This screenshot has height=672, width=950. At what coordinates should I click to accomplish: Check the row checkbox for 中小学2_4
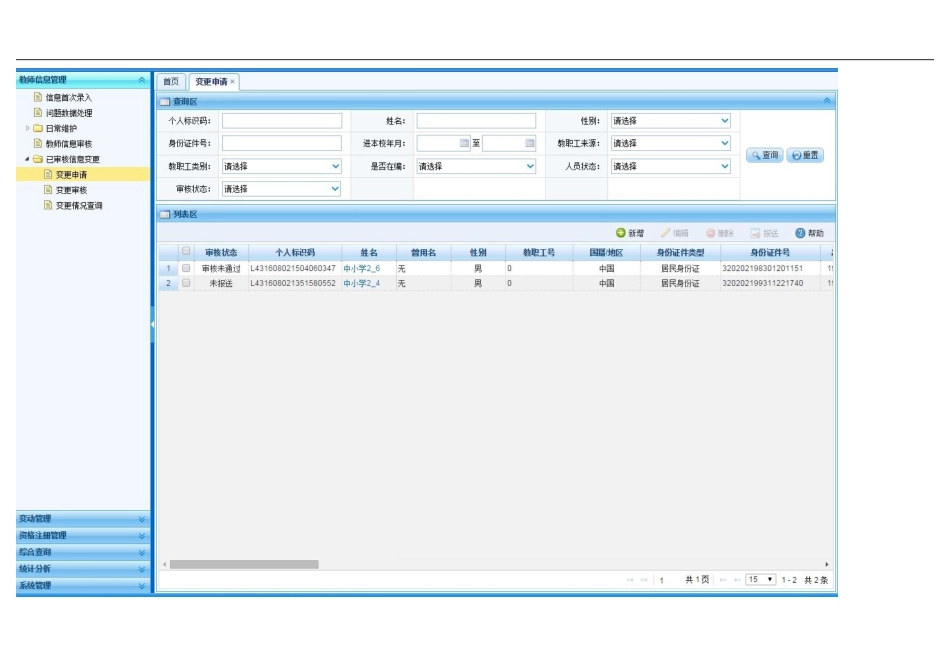point(186,283)
